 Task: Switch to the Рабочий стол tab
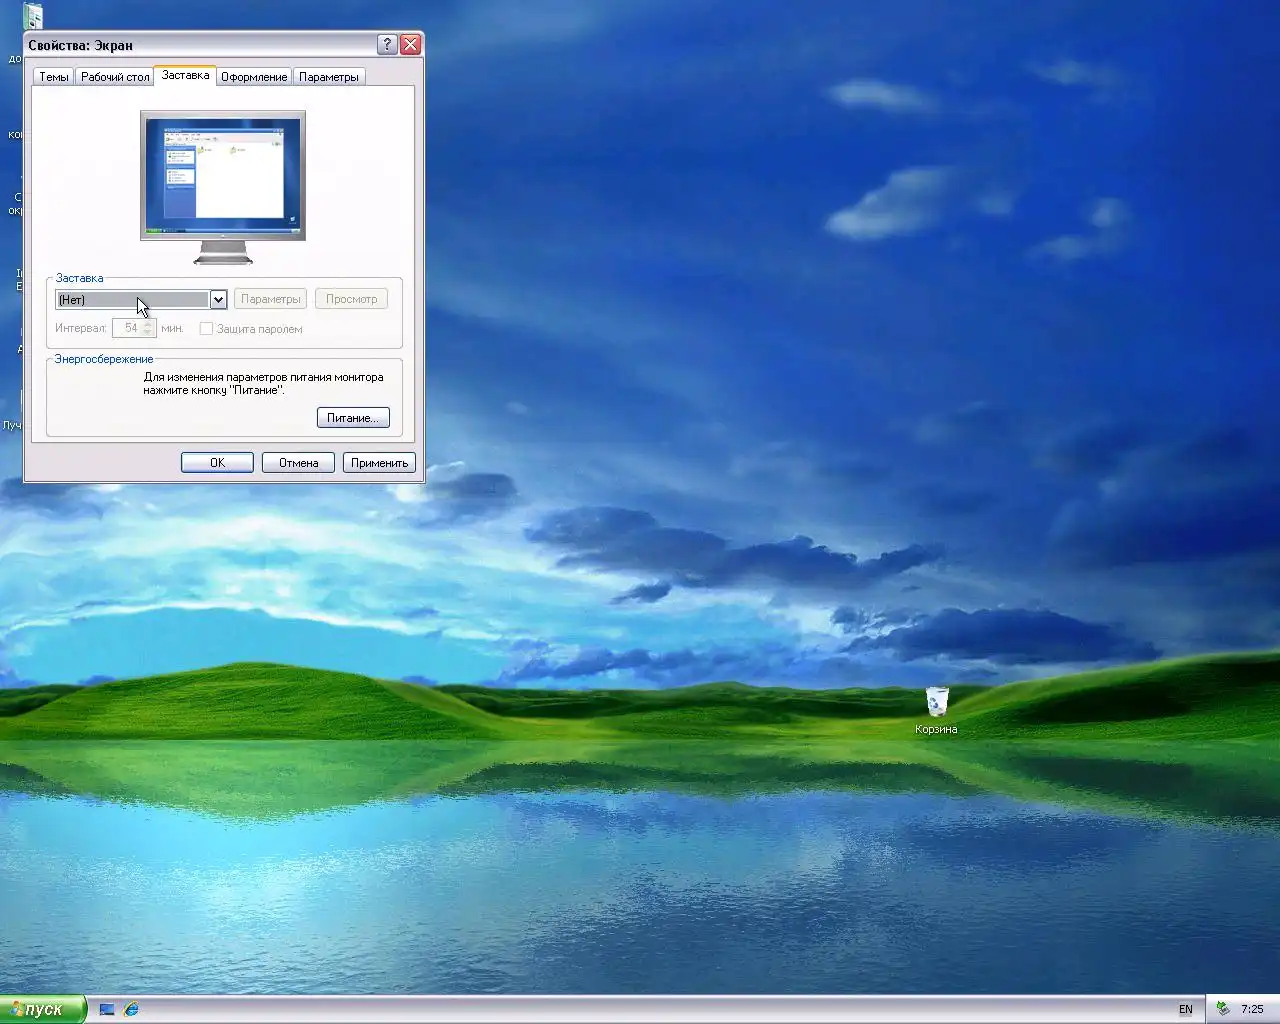tap(115, 77)
